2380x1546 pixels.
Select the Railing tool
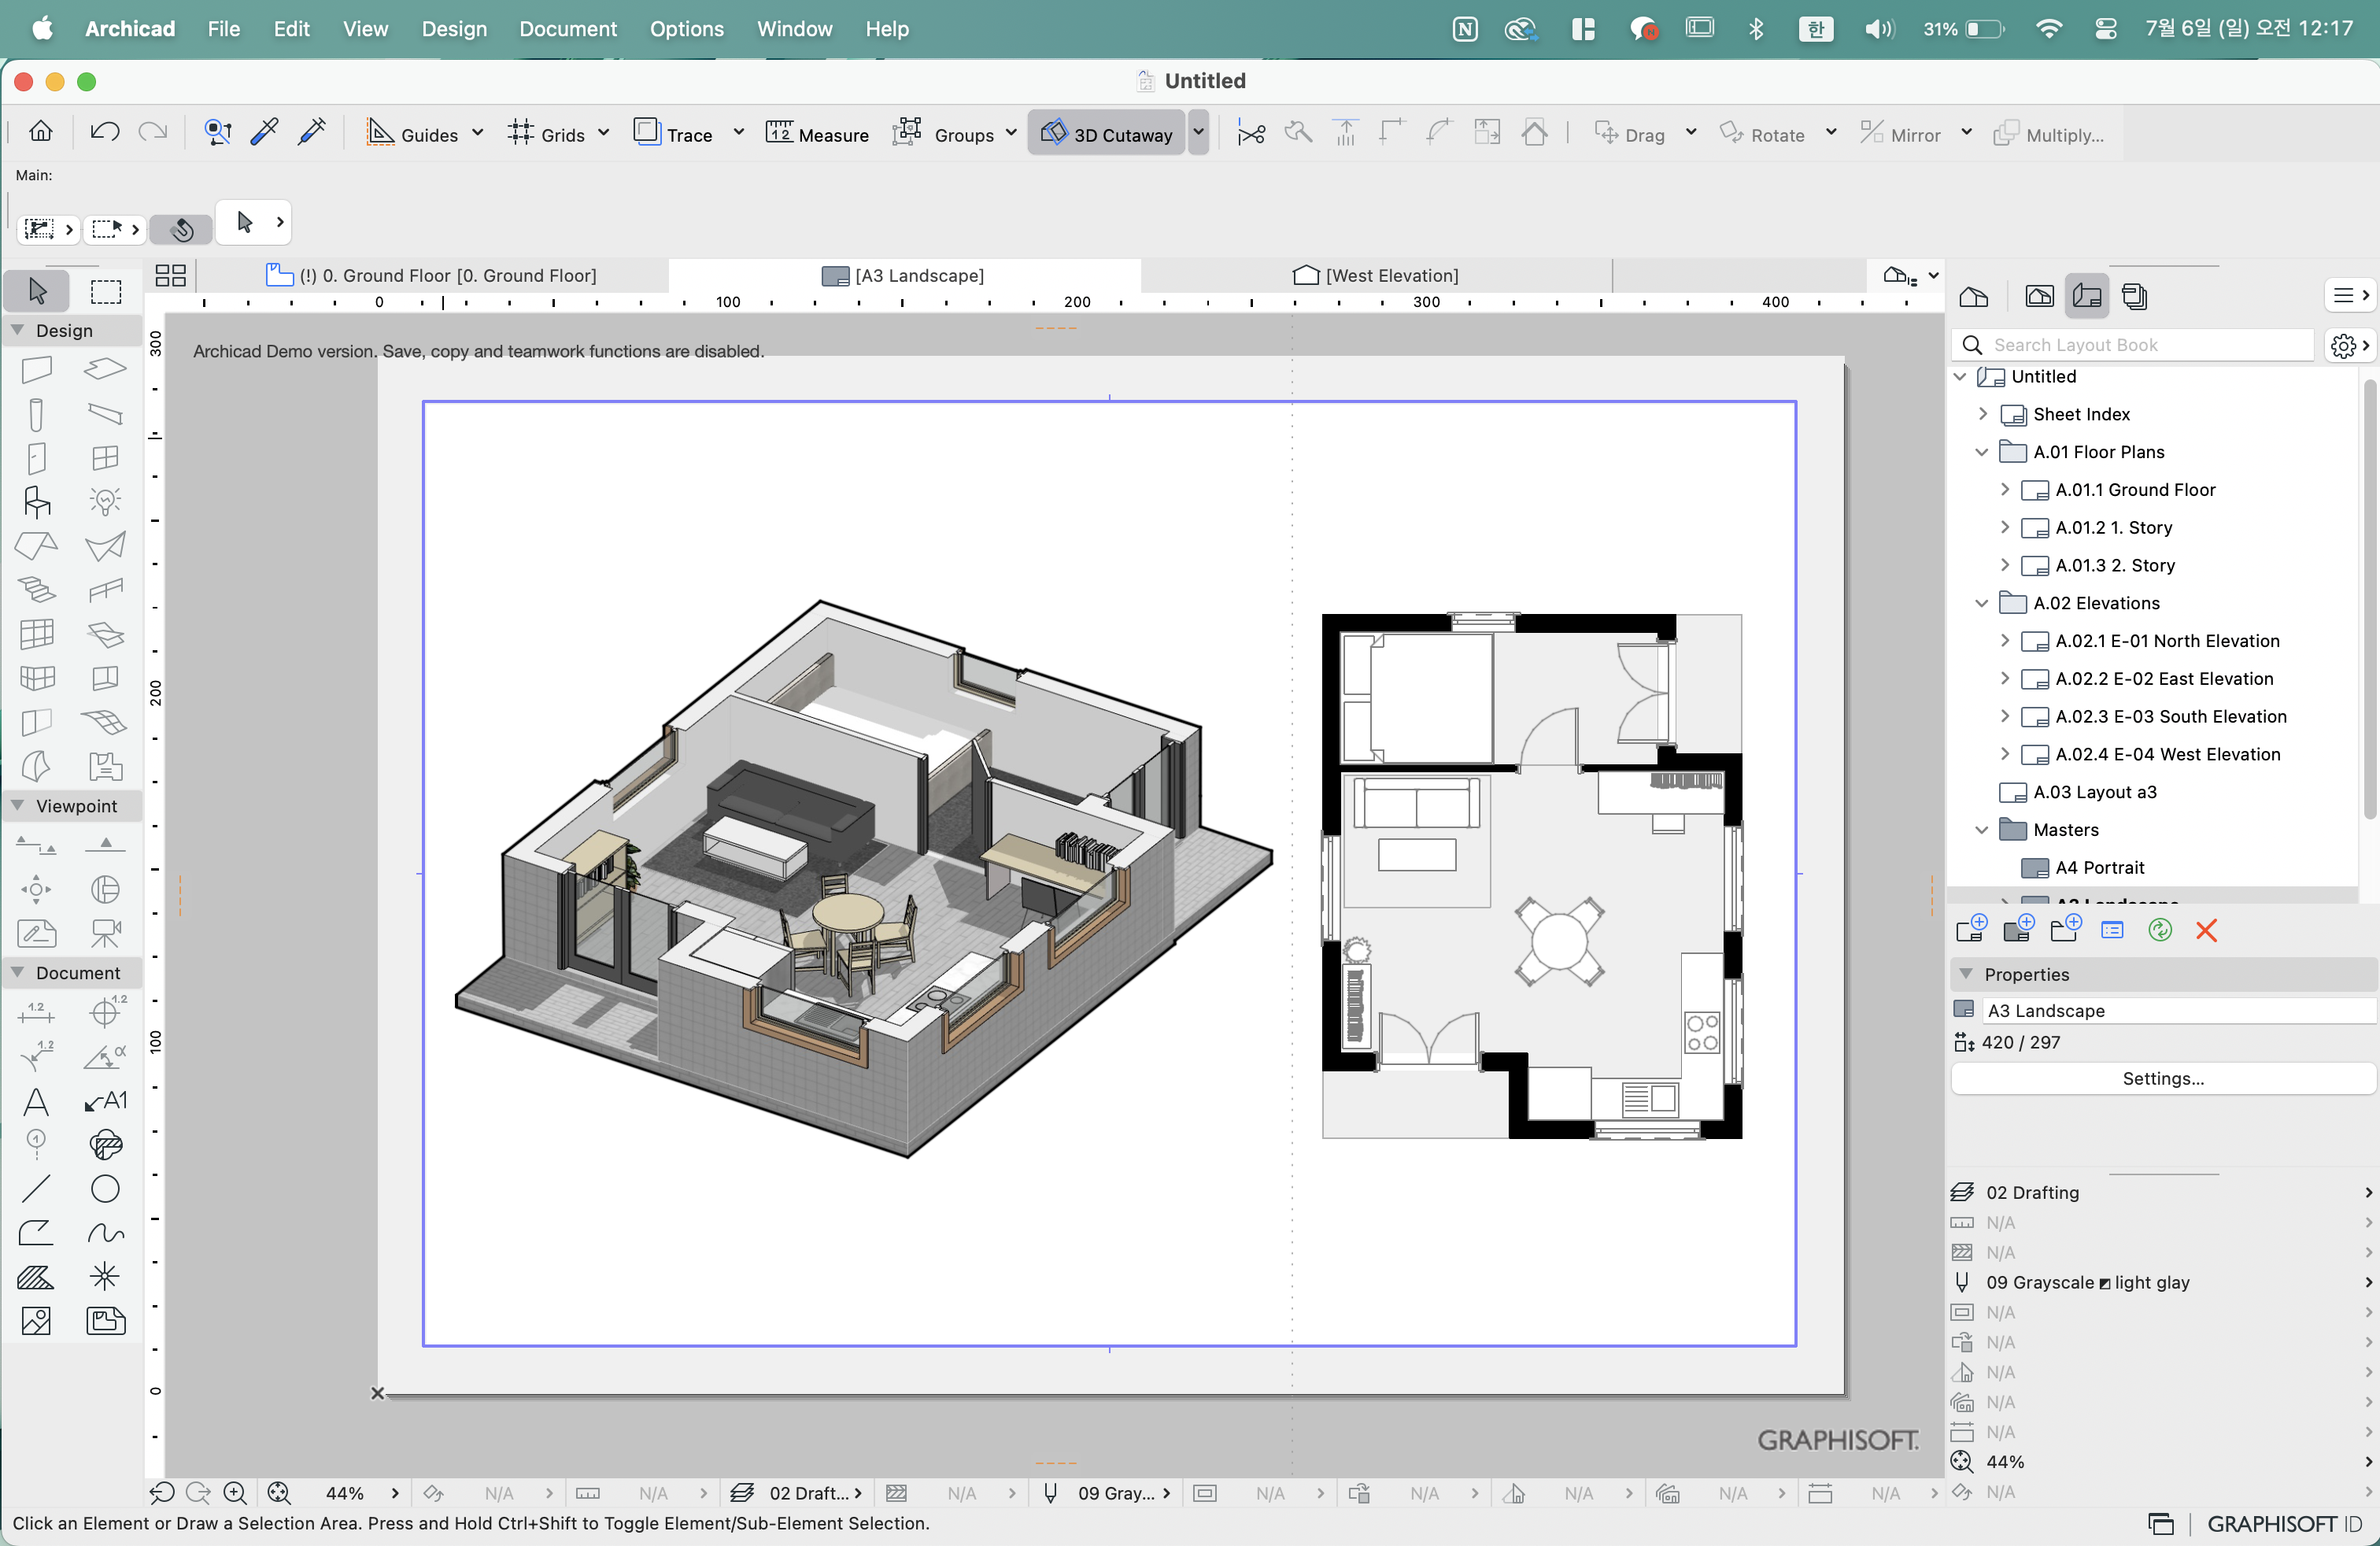pyautogui.click(x=105, y=589)
